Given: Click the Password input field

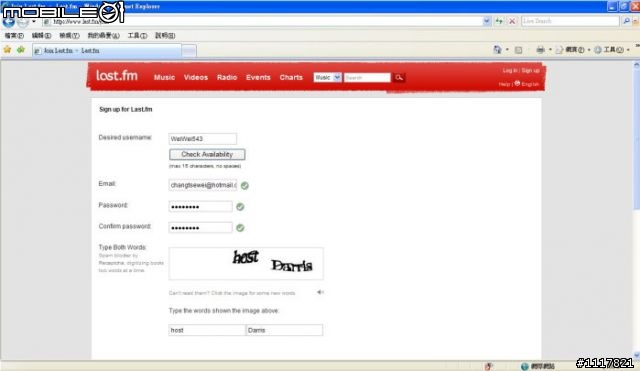Looking at the screenshot, I should pyautogui.click(x=200, y=207).
